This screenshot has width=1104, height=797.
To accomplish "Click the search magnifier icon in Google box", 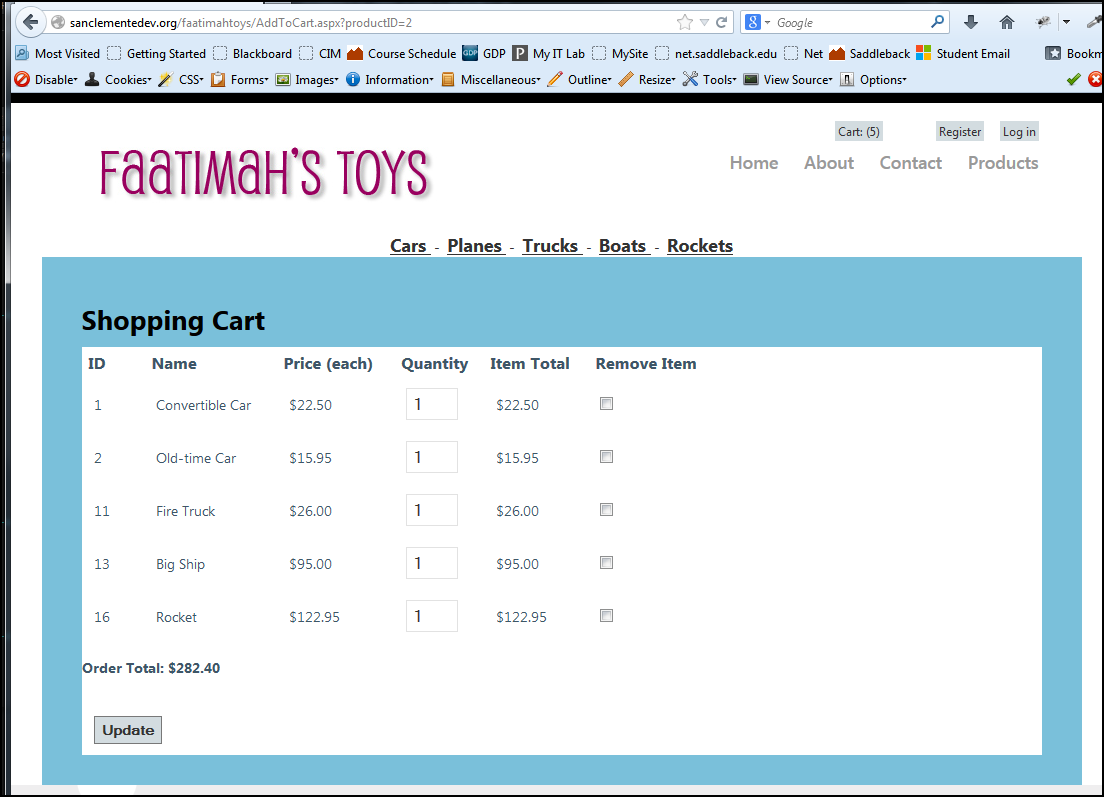I will coord(938,21).
